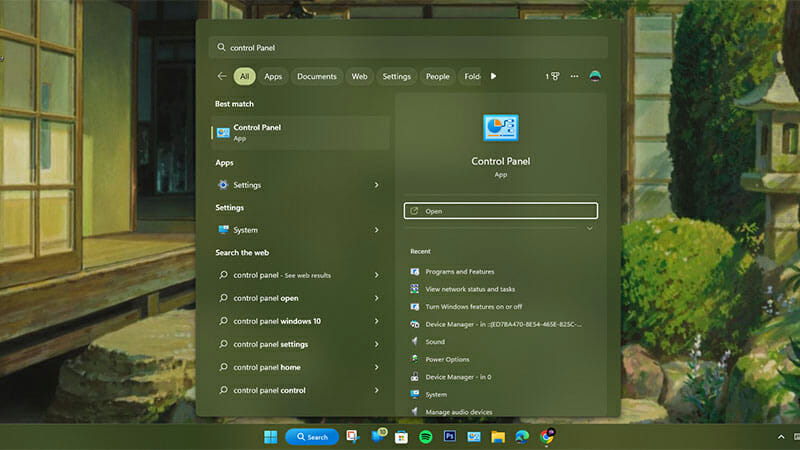Select the Documents filter tab
Viewport: 800px width, 450px height.
click(316, 76)
